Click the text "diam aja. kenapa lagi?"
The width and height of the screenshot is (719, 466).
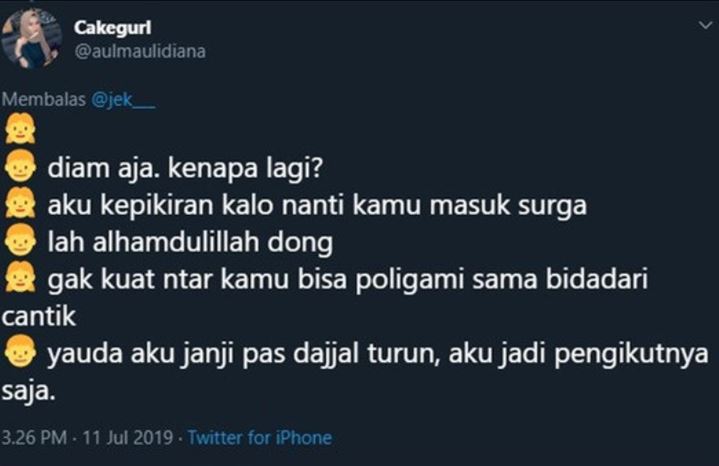coord(185,169)
